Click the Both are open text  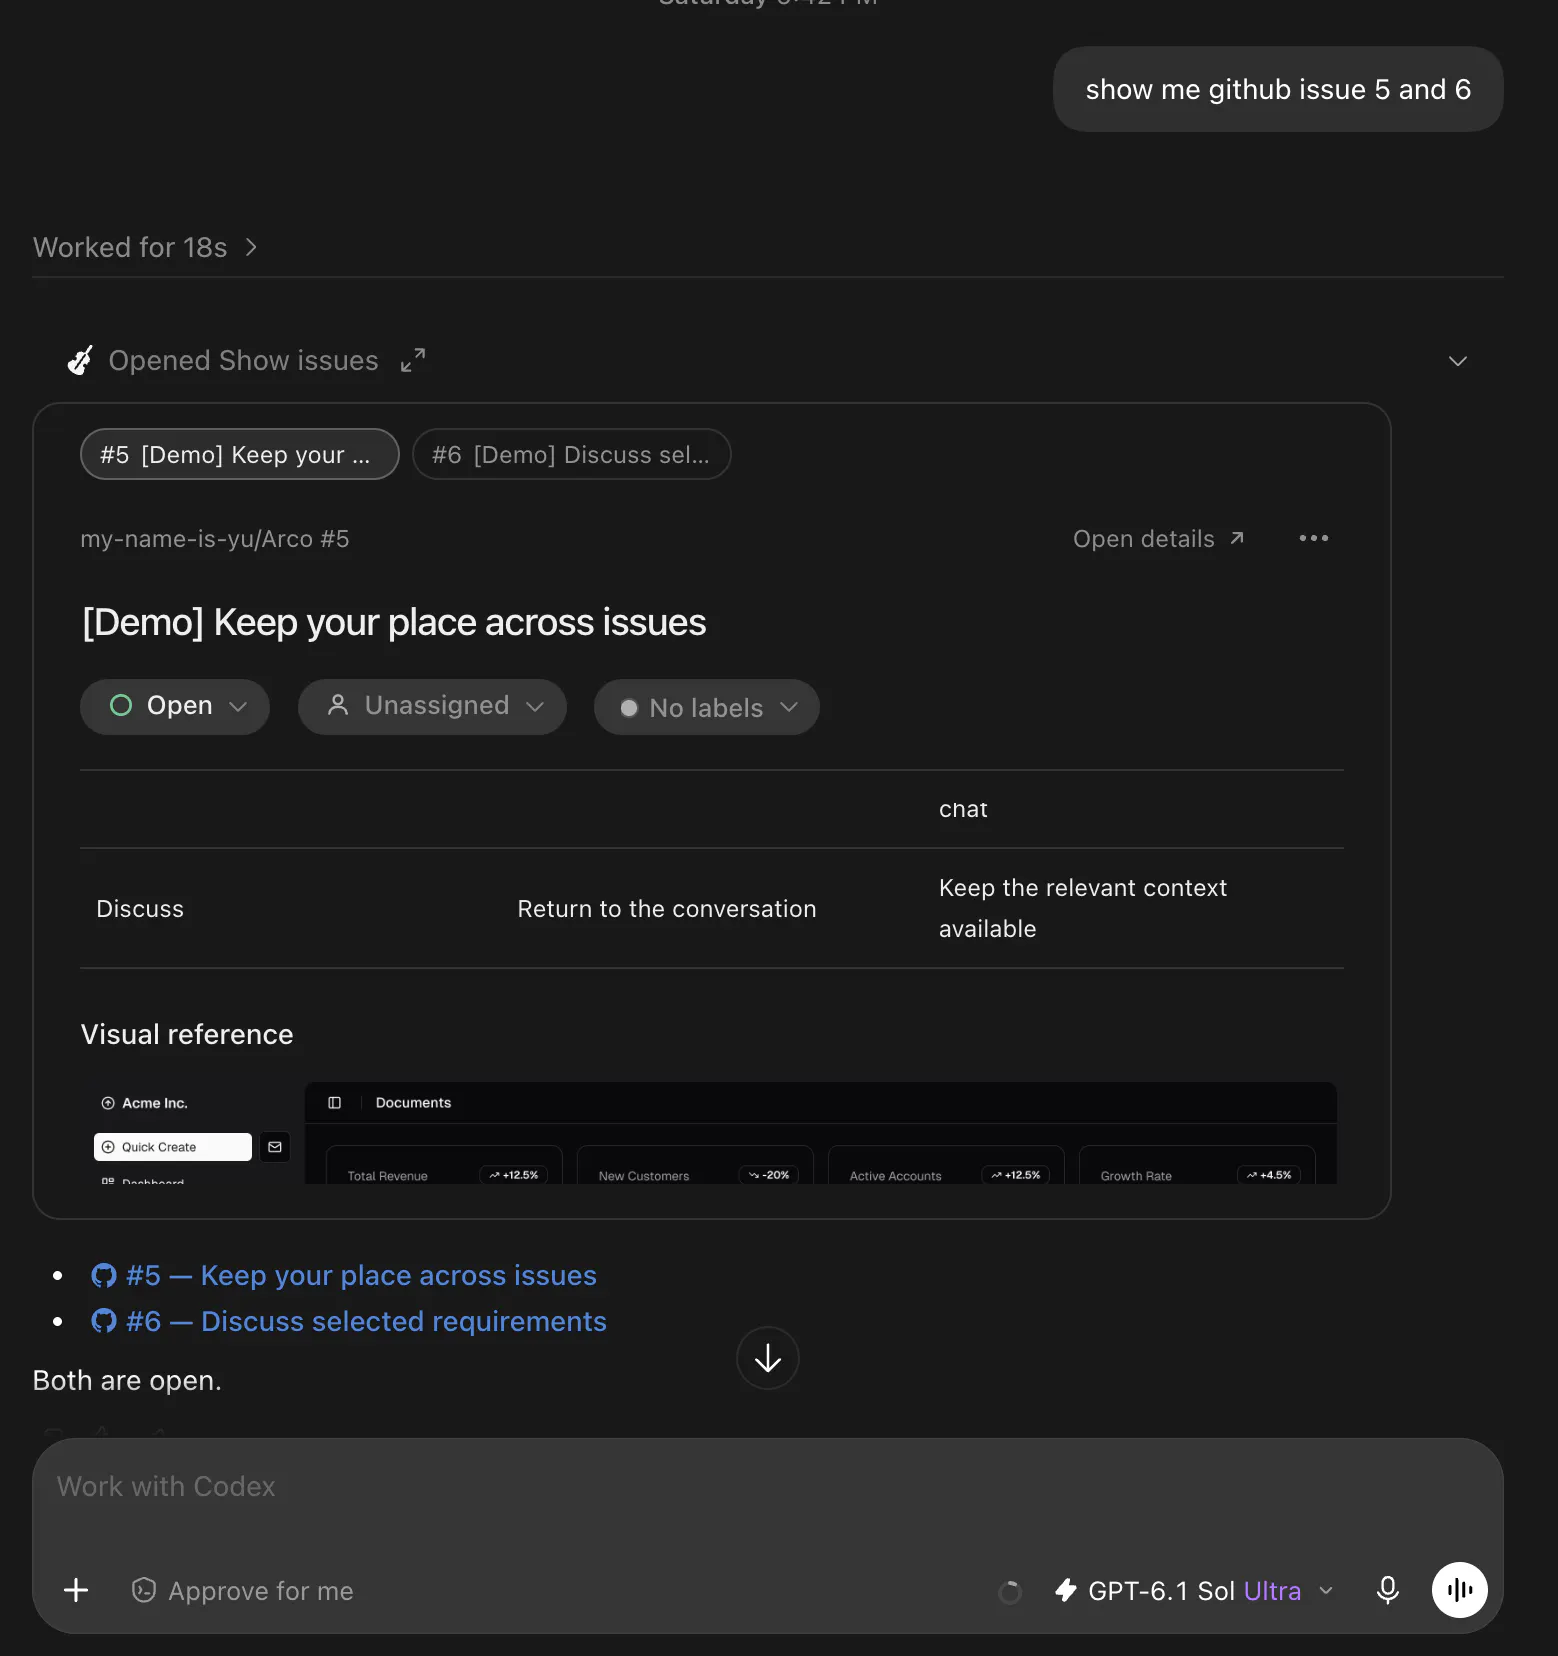[127, 1380]
